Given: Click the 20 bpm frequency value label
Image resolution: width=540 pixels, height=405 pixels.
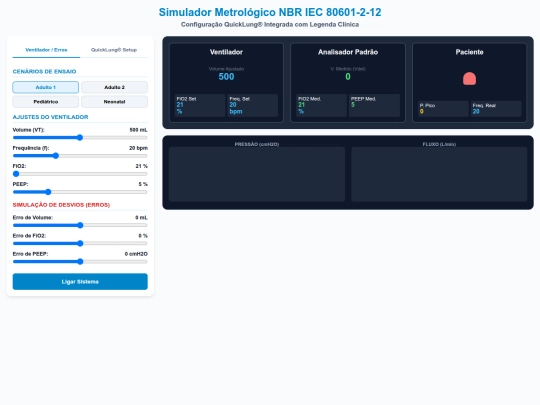Looking at the screenshot, I should pos(138,148).
